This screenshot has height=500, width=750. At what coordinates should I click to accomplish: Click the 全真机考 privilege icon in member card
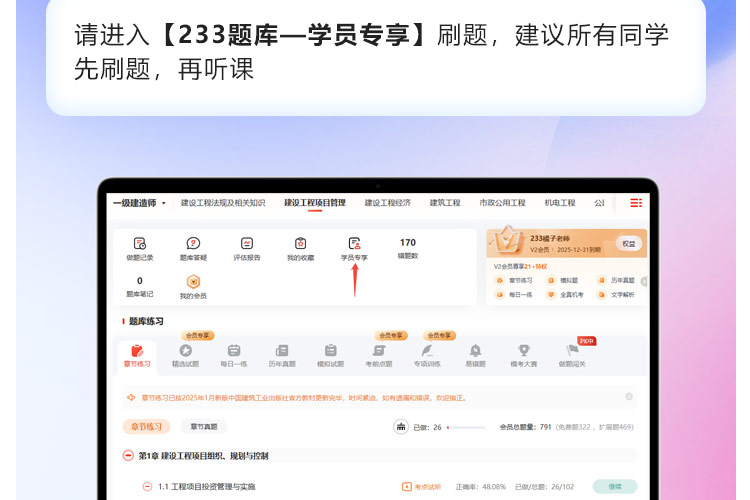click(x=551, y=295)
